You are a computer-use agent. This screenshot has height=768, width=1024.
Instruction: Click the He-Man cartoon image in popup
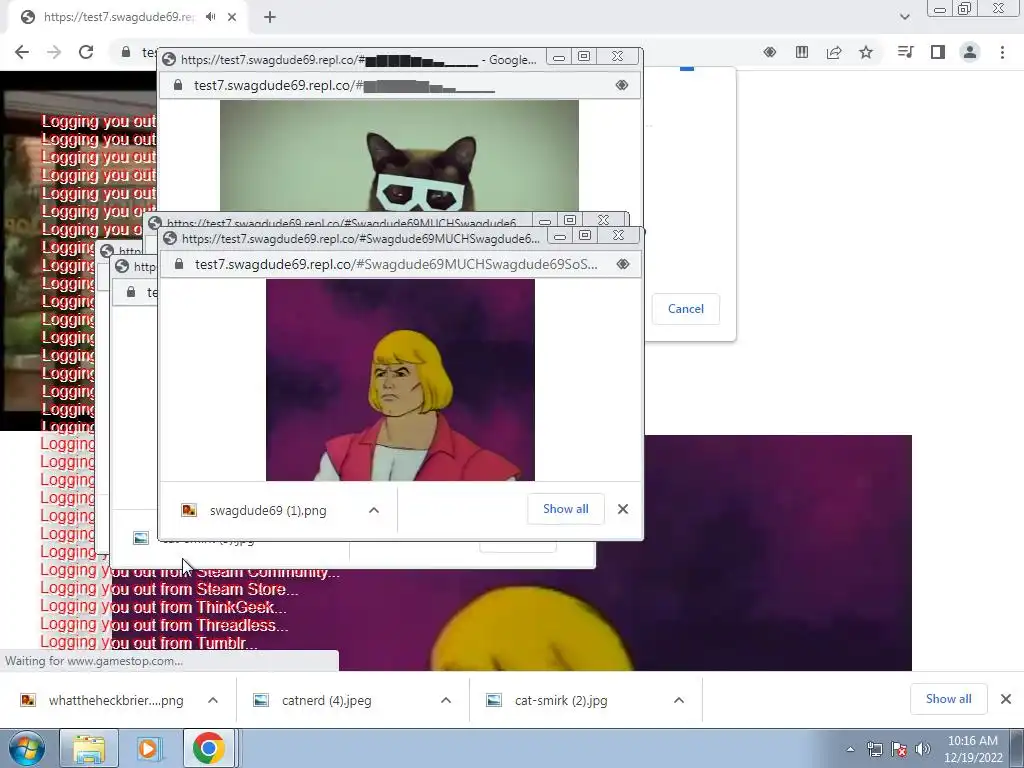[400, 380]
